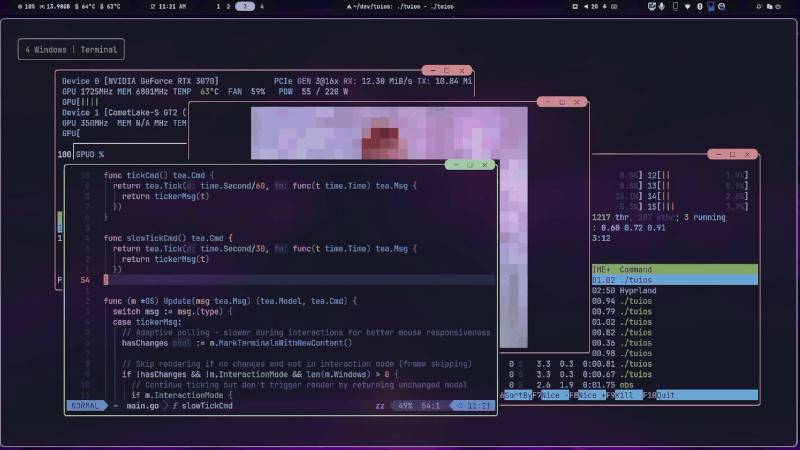Click the 'GPU0 %' graph label
Screen dimensions: 800x450
click(90, 155)
